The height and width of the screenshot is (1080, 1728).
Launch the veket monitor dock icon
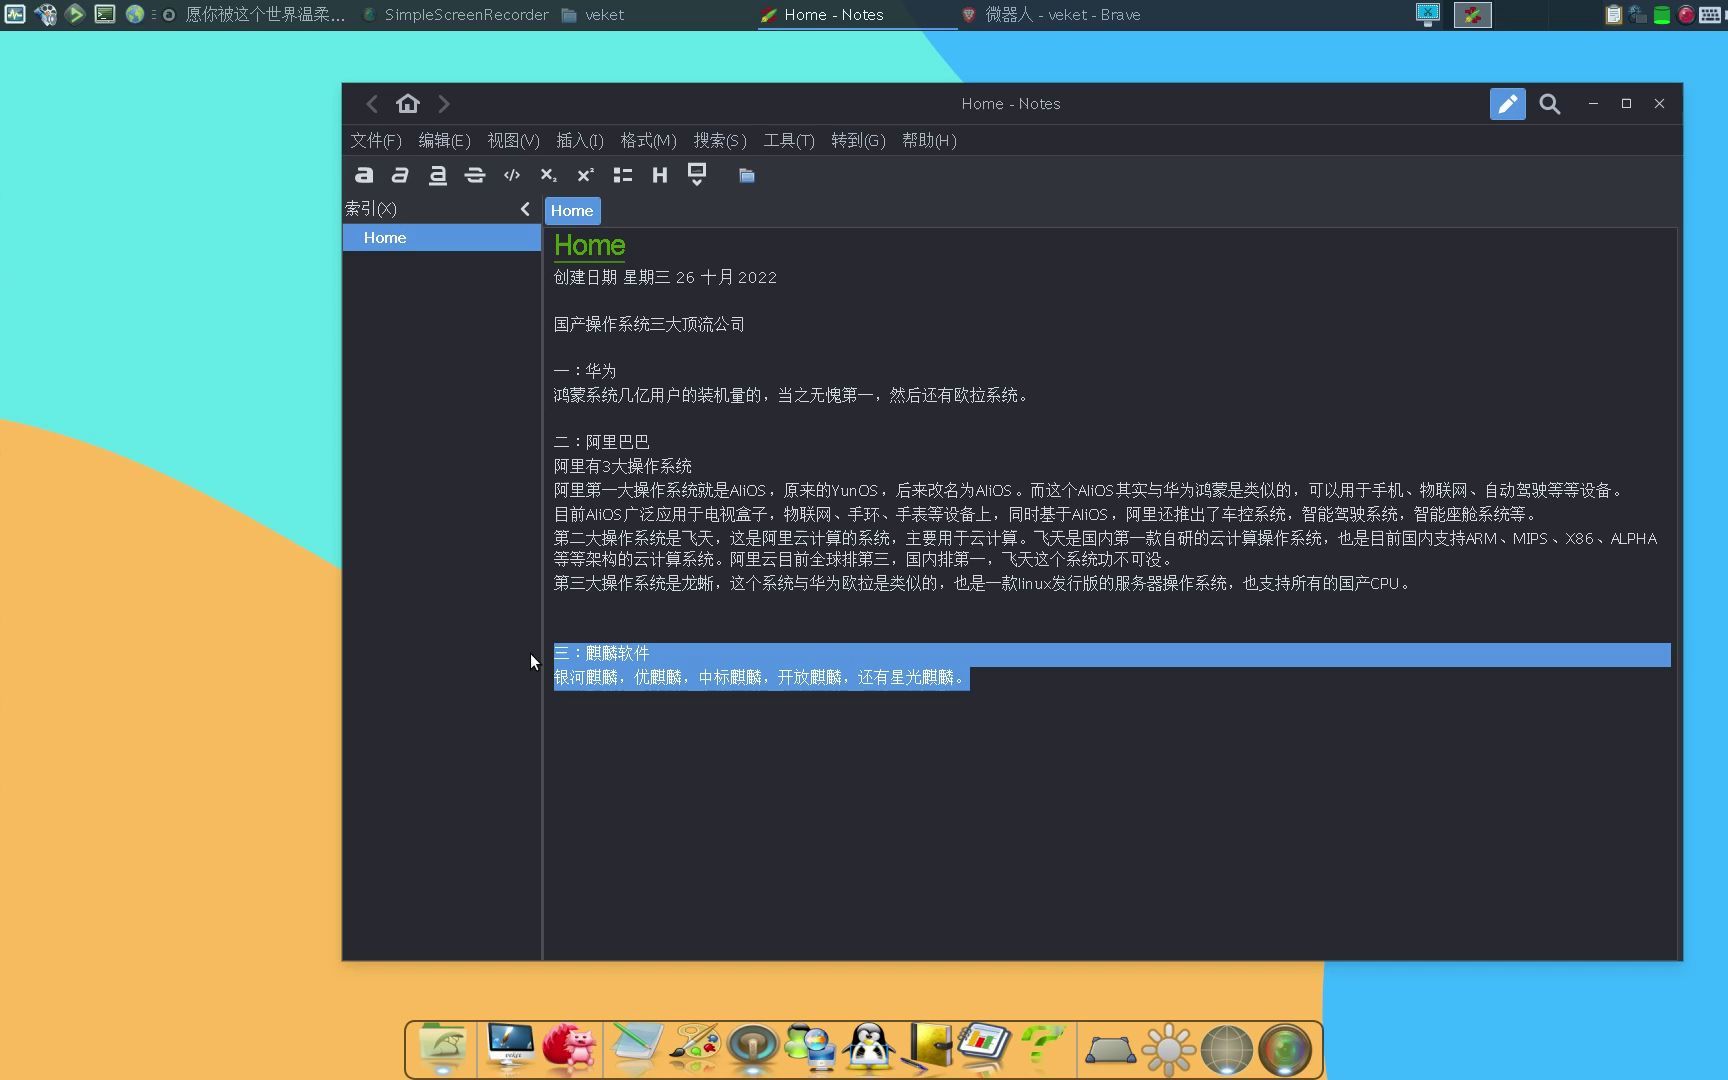(510, 1048)
